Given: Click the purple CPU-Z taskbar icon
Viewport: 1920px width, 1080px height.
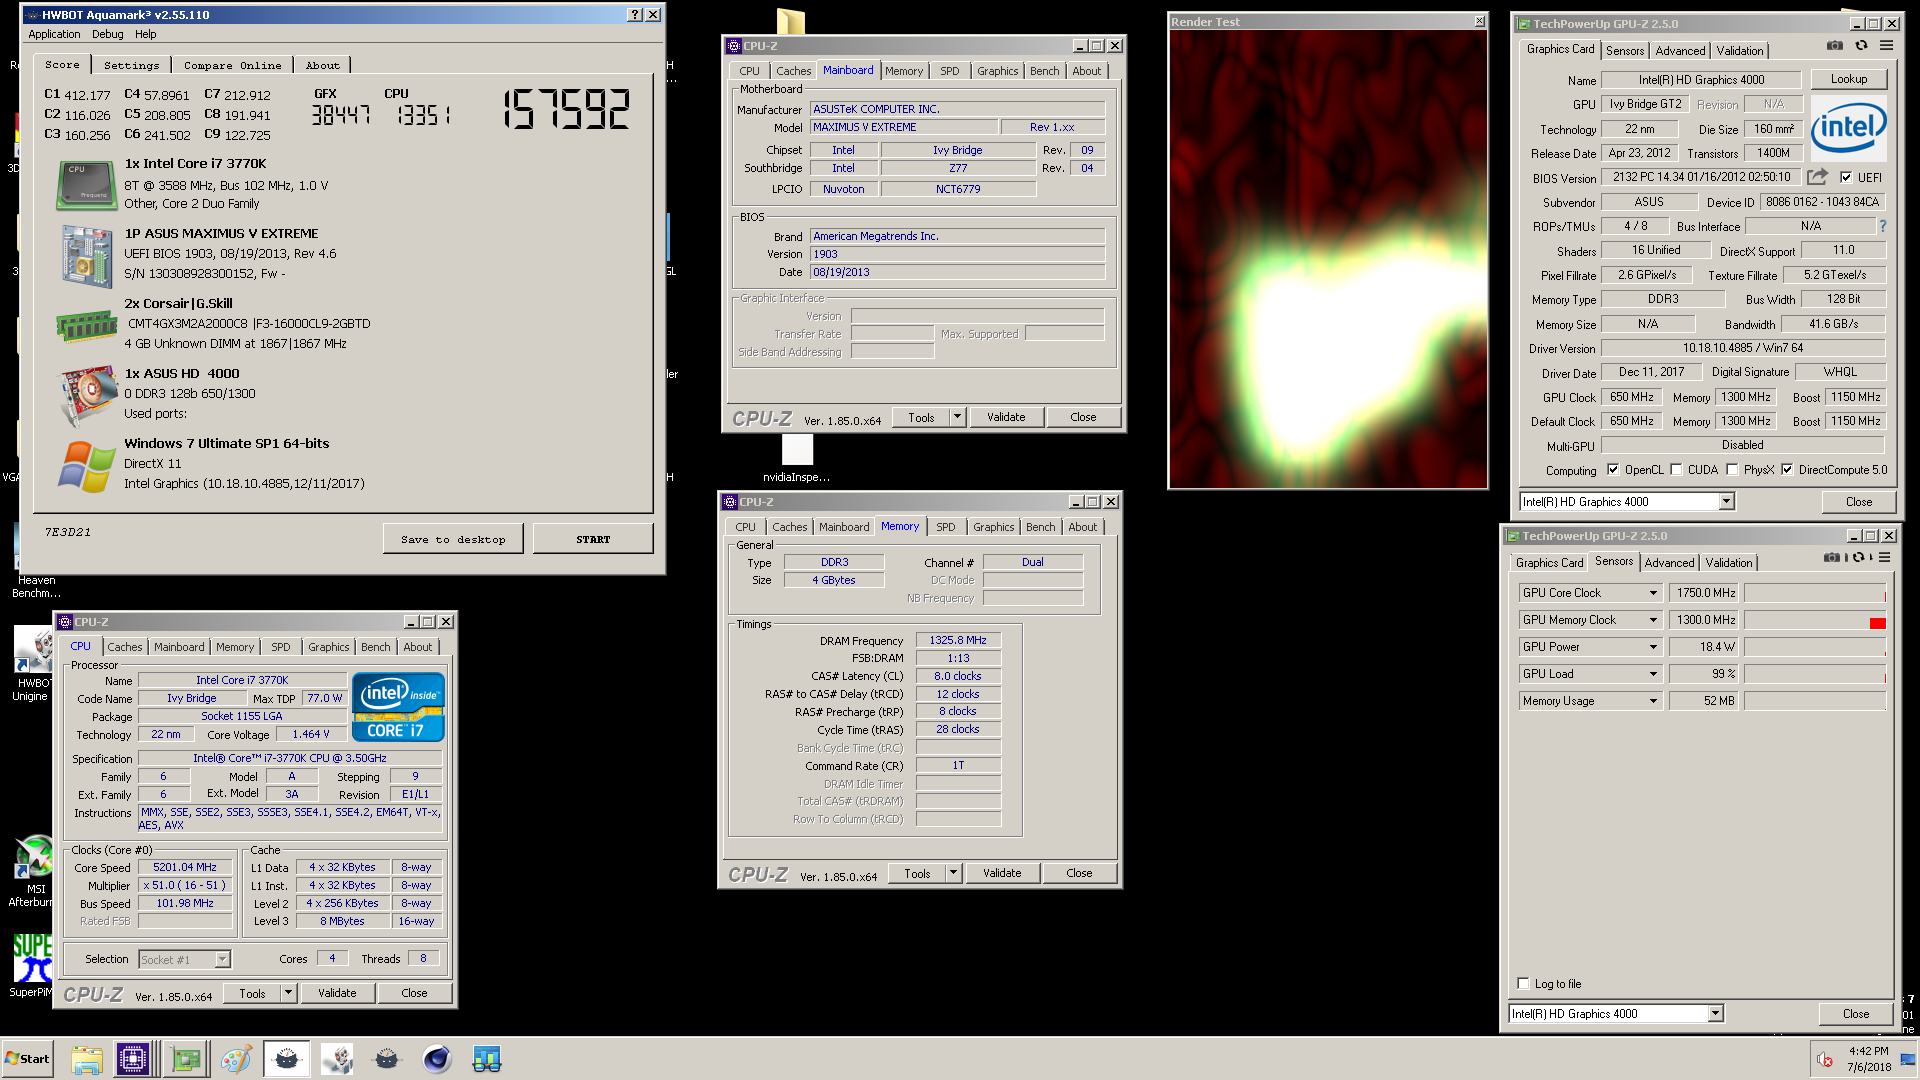Looking at the screenshot, I should click(x=132, y=1059).
